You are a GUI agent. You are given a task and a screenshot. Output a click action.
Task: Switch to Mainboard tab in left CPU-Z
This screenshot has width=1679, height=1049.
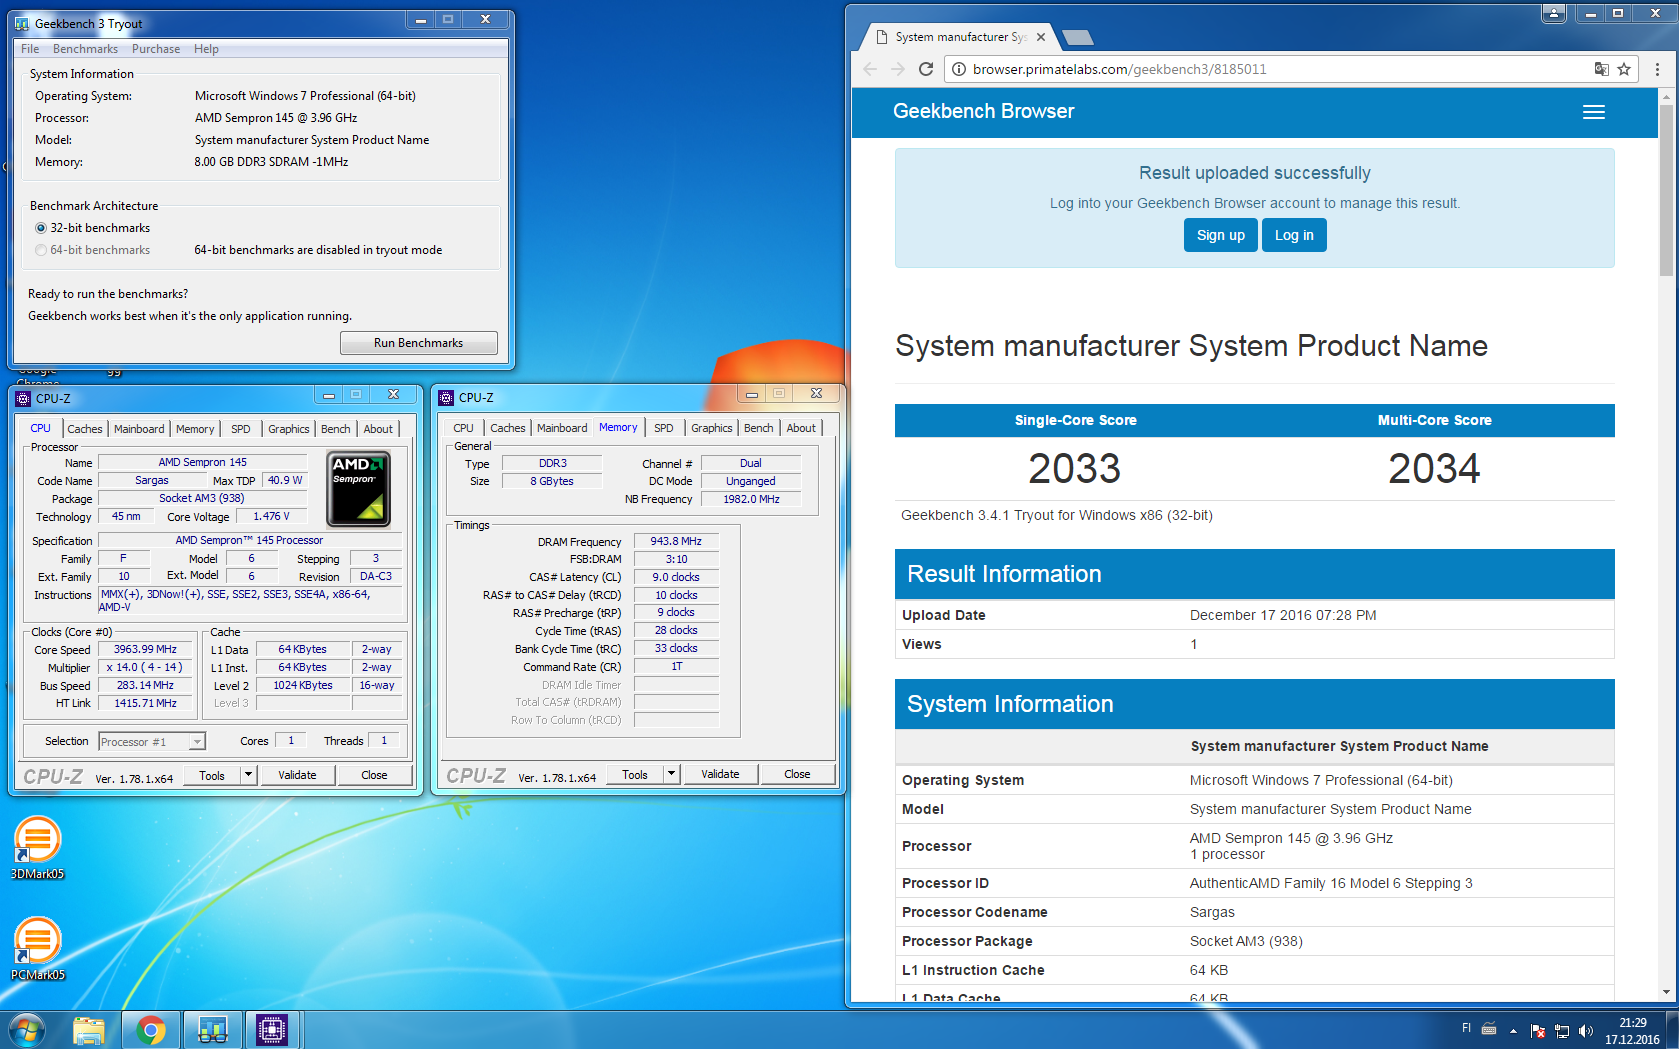point(139,429)
